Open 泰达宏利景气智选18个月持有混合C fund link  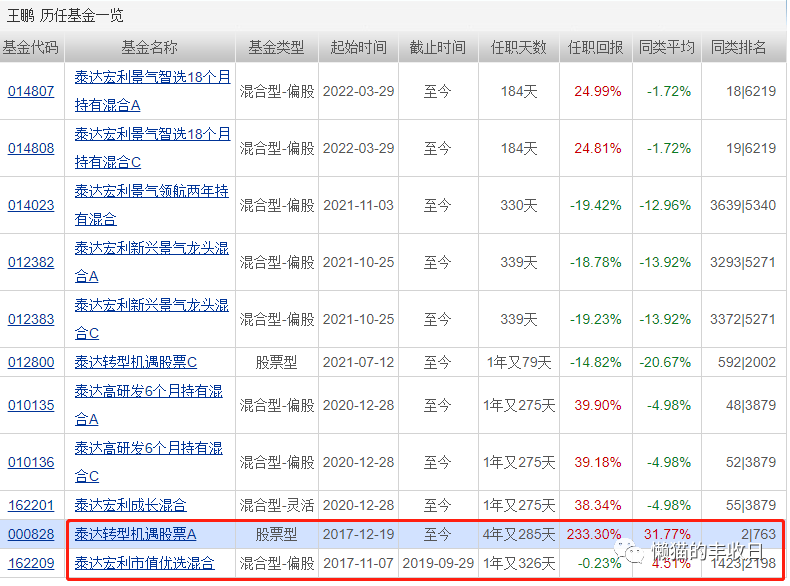(x=152, y=148)
